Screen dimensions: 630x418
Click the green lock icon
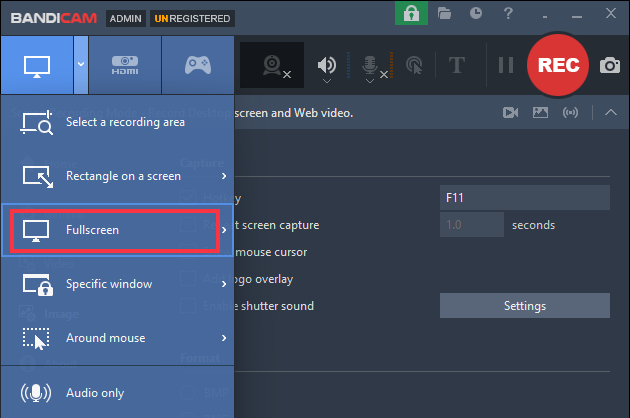coord(411,13)
